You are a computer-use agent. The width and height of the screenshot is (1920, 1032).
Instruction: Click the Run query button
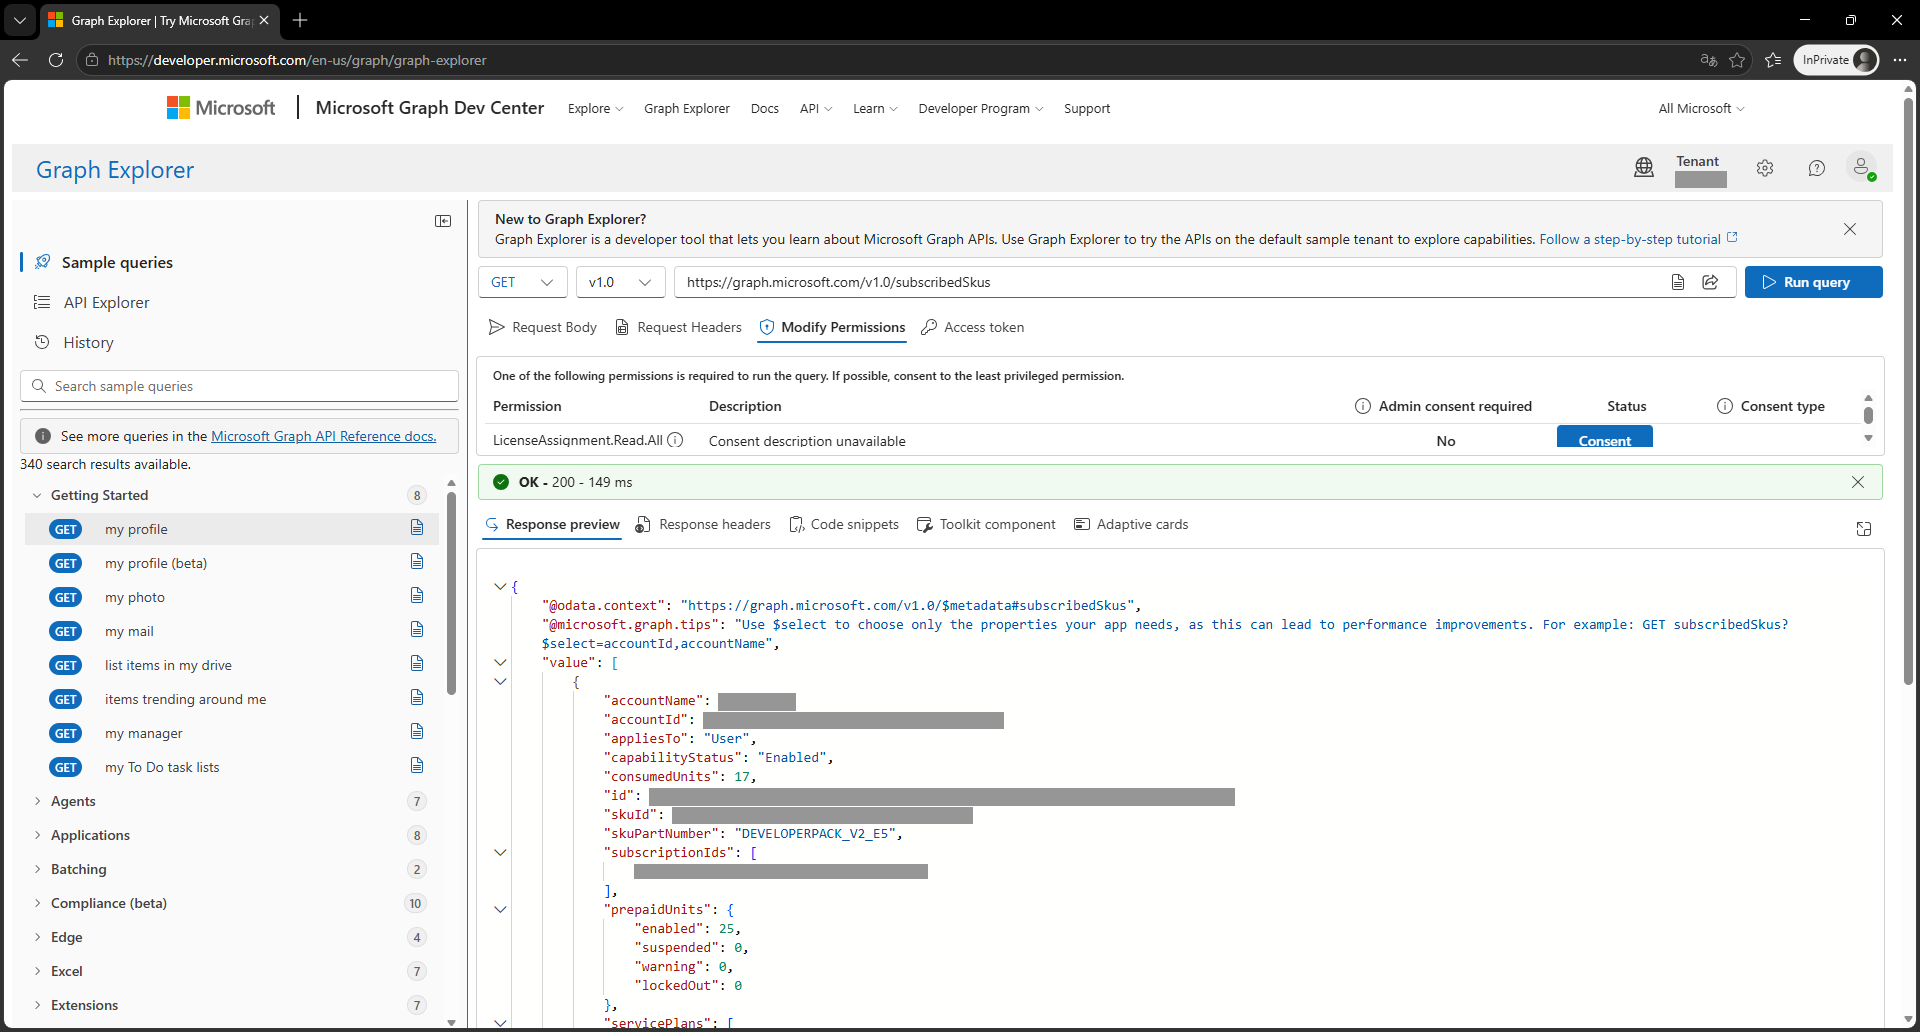[x=1813, y=282]
